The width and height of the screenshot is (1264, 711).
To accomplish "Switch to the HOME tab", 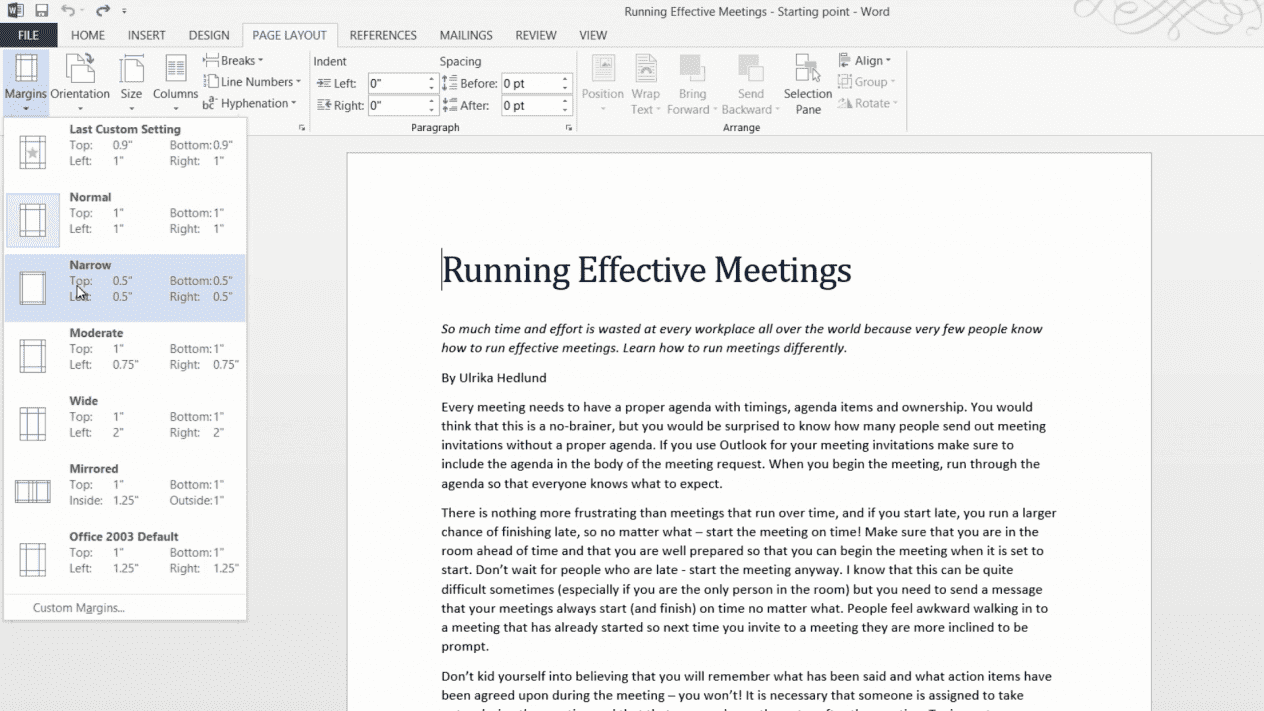I will [x=88, y=35].
